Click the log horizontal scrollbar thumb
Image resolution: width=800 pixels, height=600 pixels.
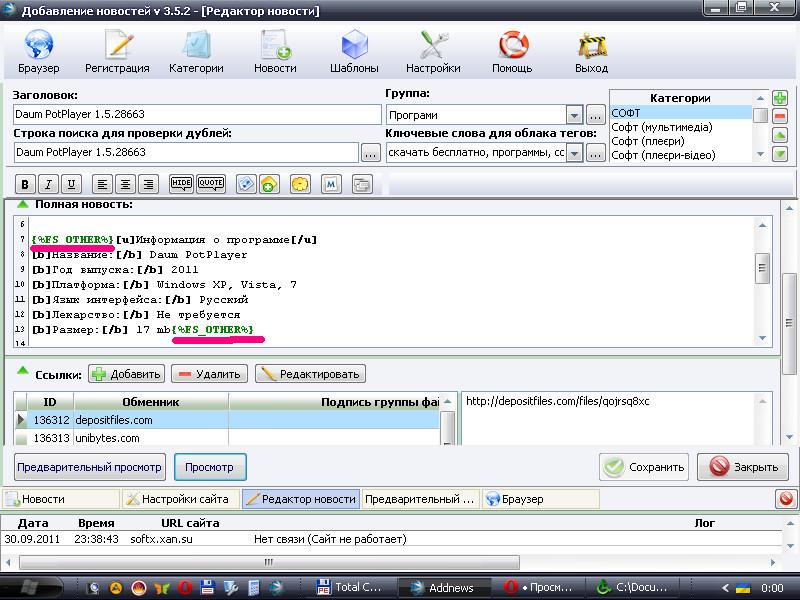pyautogui.click(x=269, y=562)
